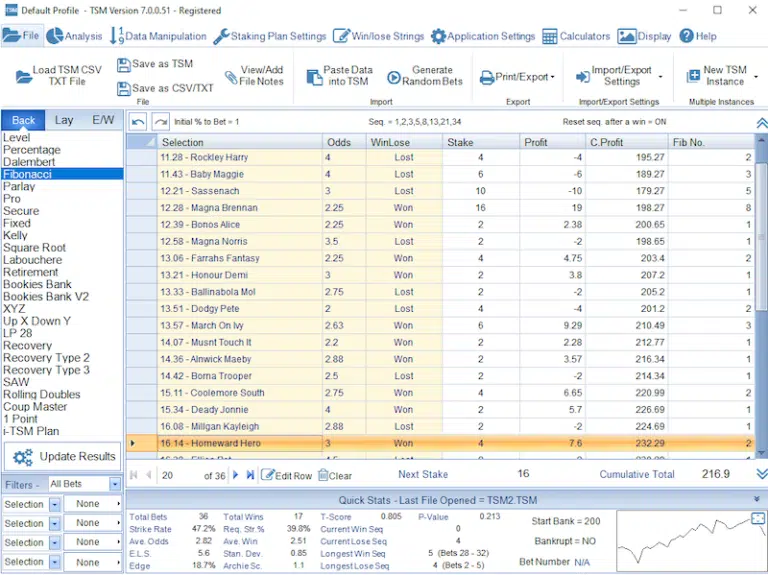
Task: Open Import/Export Settings dropdown arrow
Action: coord(660,77)
